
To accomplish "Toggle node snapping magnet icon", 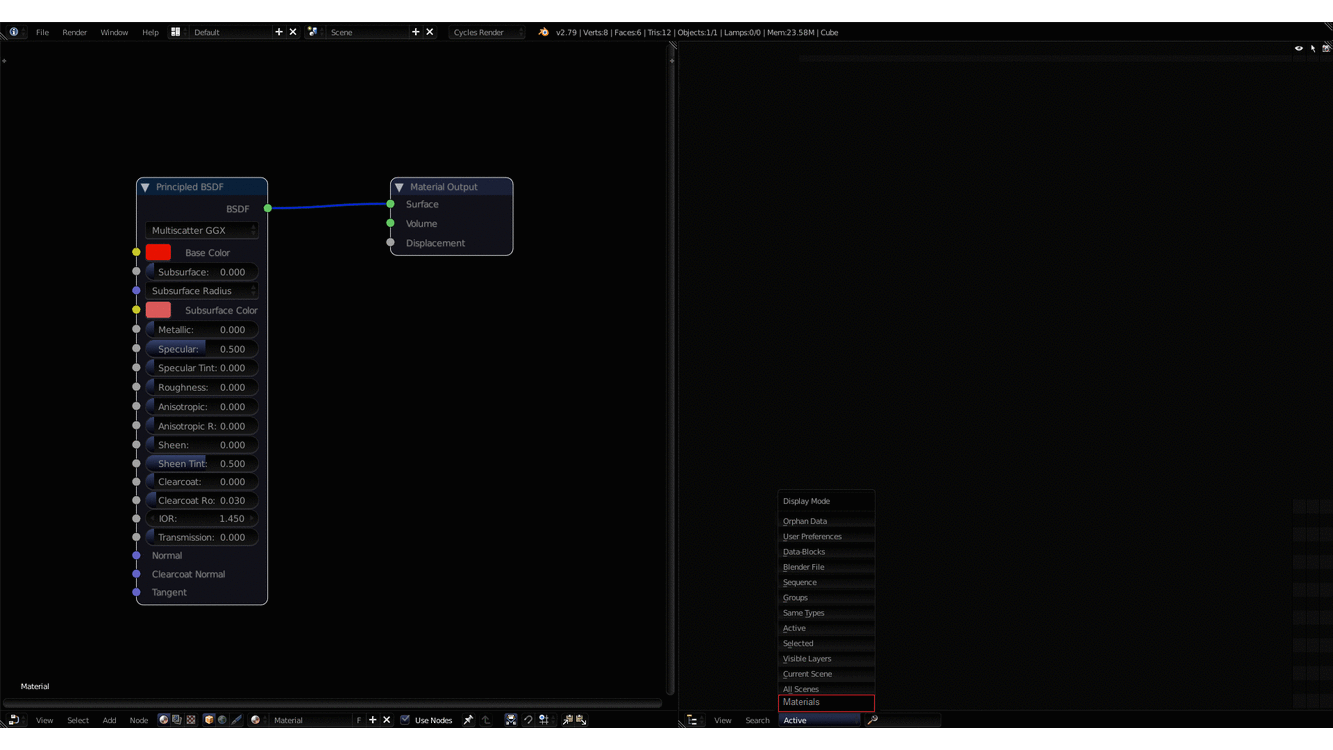I will (x=528, y=720).
